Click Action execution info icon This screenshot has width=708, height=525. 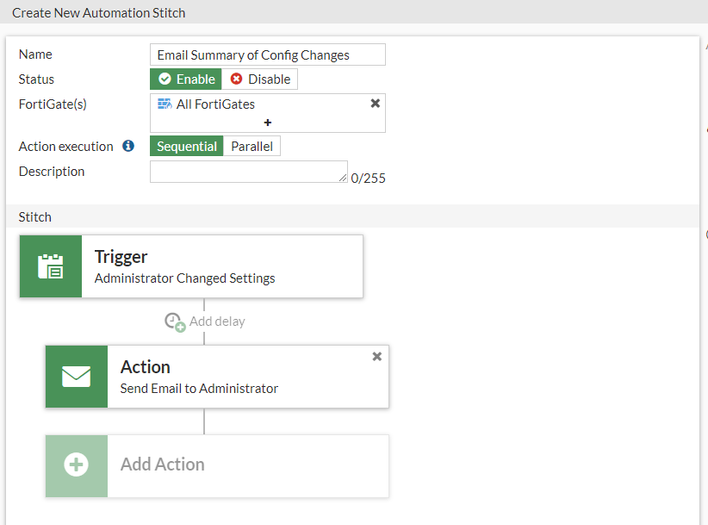128,146
